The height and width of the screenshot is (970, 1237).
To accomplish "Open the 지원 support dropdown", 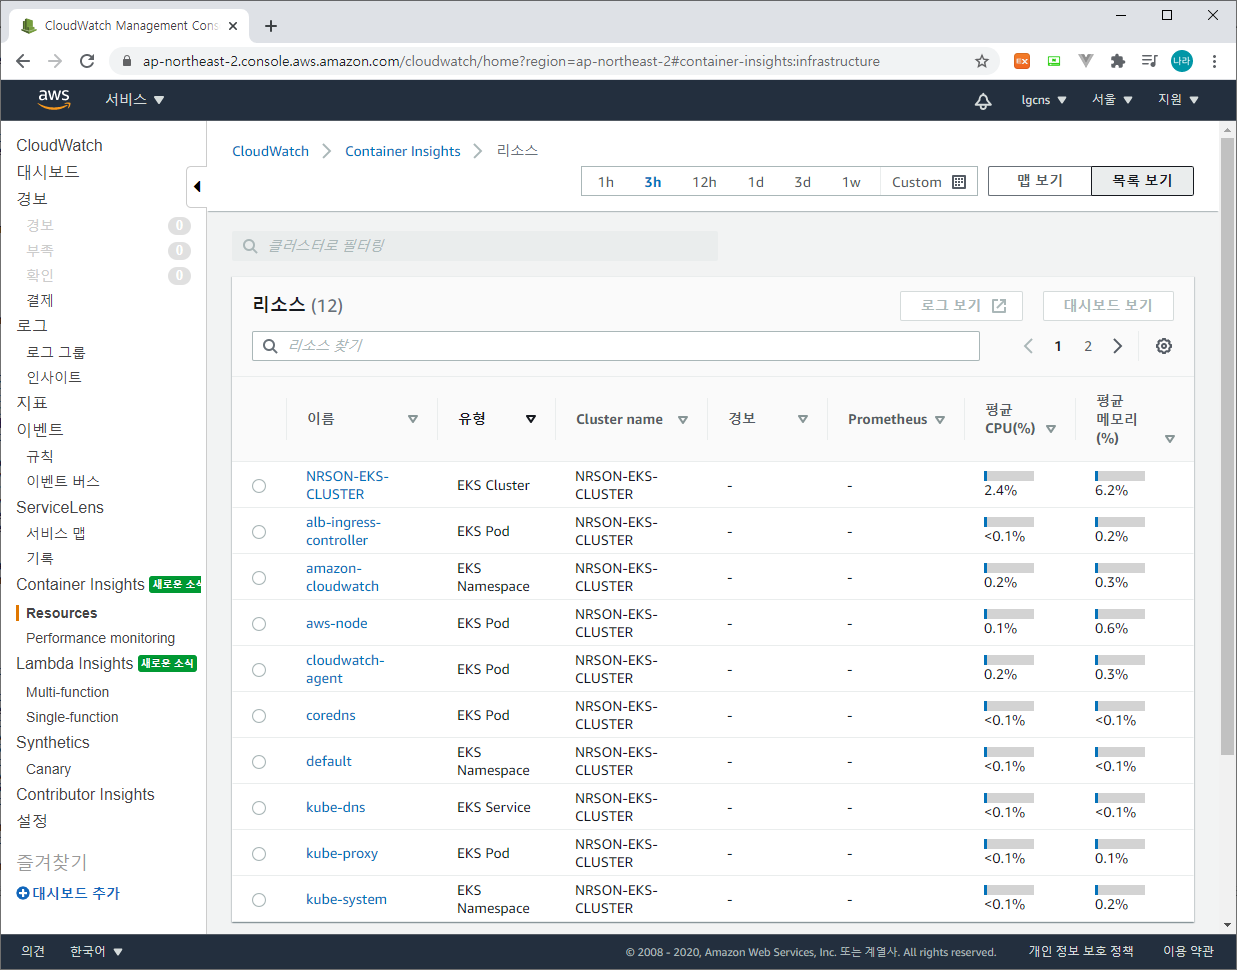I will point(1178,100).
